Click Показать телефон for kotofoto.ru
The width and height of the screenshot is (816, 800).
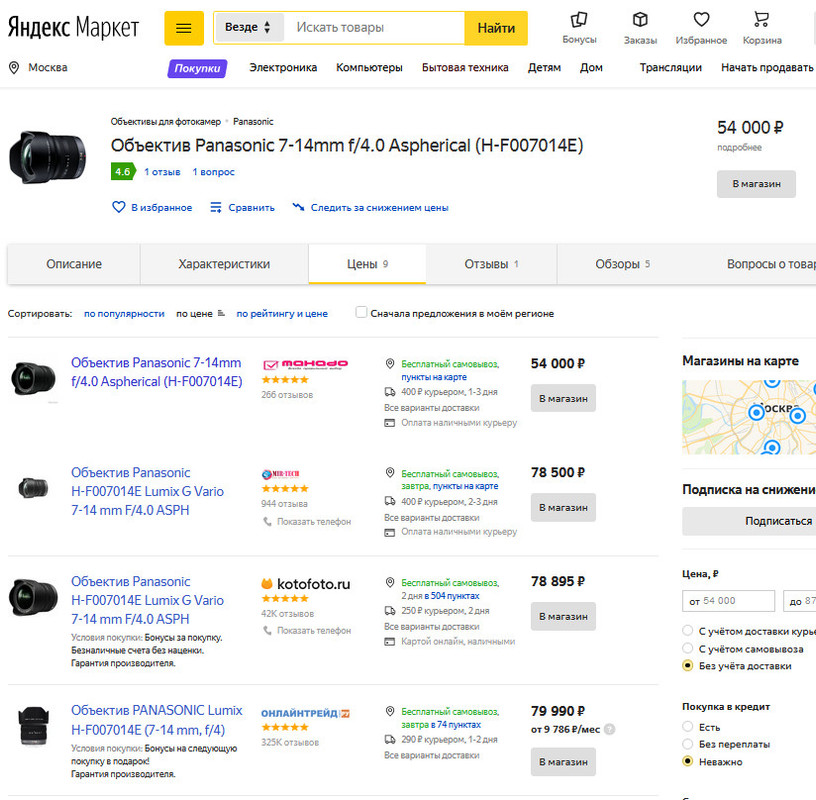(x=314, y=630)
